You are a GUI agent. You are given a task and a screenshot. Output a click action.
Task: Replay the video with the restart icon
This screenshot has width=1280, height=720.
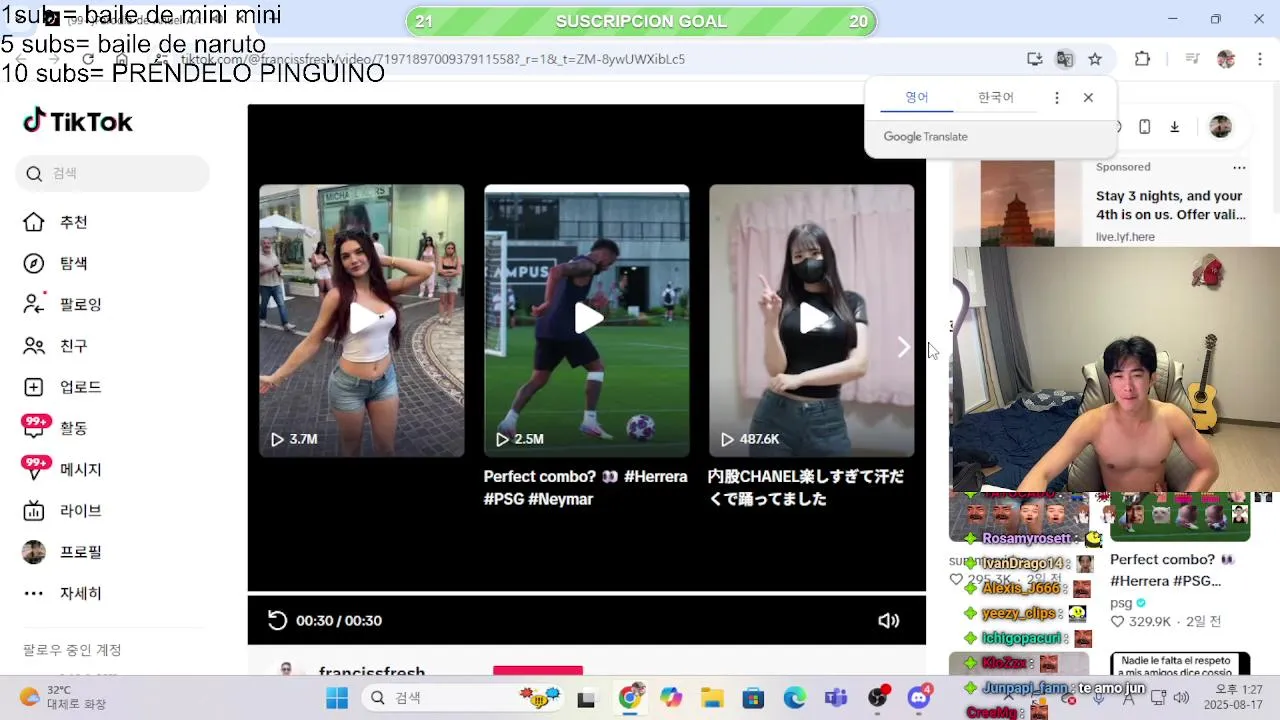pyautogui.click(x=277, y=621)
